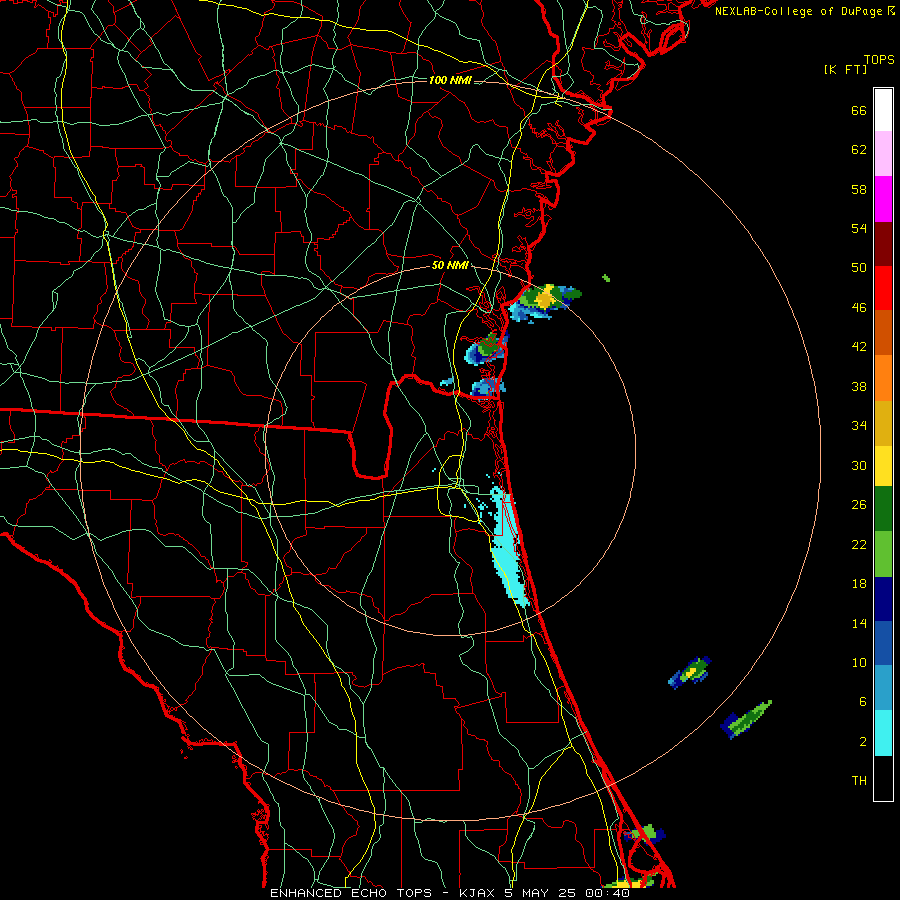Click the legend value 50

click(859, 267)
